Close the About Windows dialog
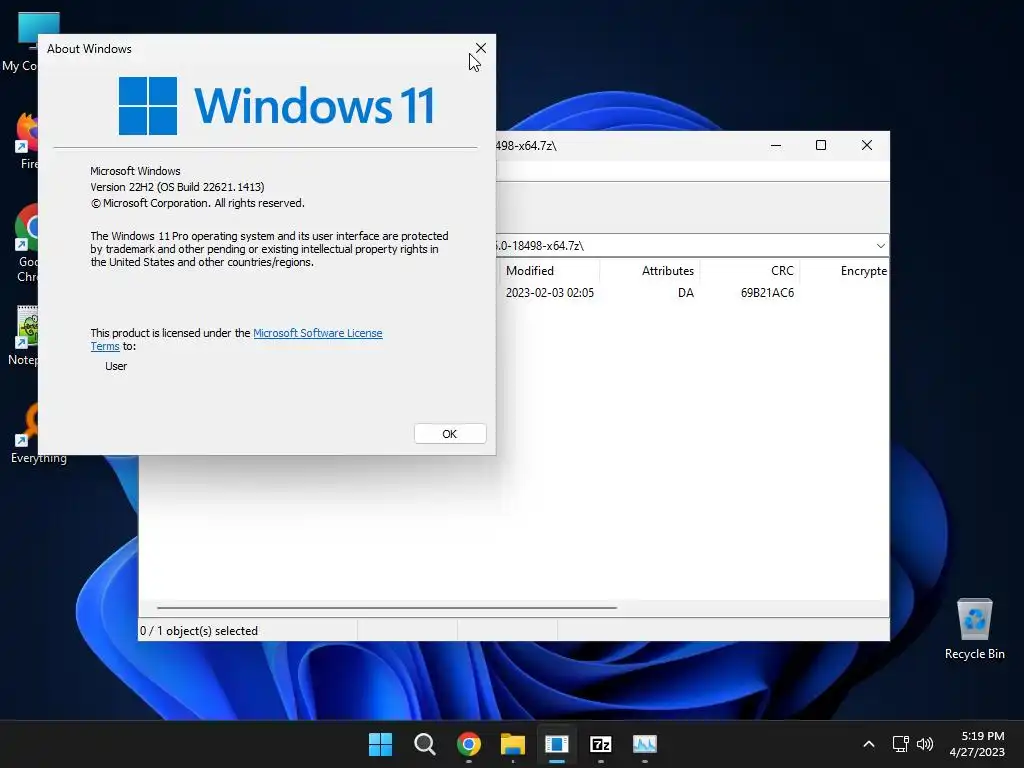Screen dimensions: 1024x768 pos(481,48)
